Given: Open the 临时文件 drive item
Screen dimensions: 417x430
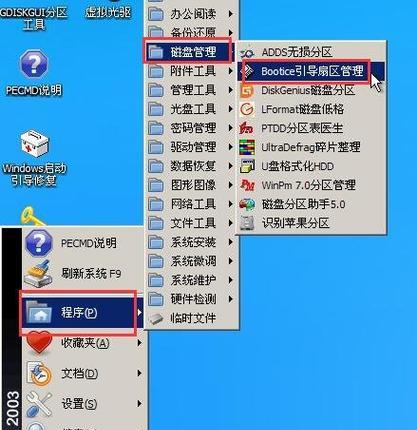Looking at the screenshot, I should 192,318.
